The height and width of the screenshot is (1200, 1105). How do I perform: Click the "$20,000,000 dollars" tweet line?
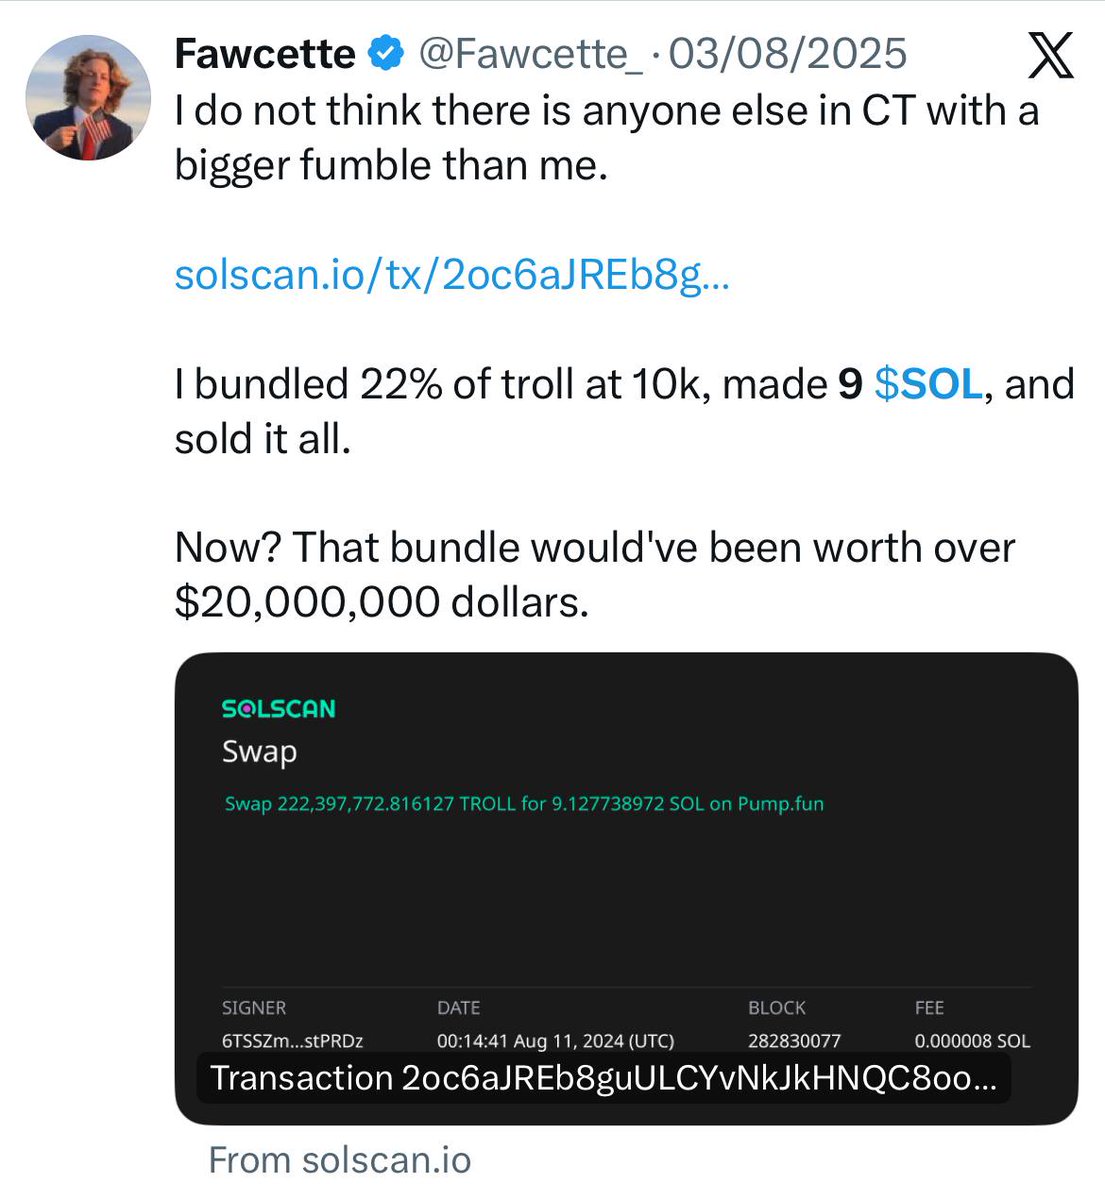[x=381, y=602]
